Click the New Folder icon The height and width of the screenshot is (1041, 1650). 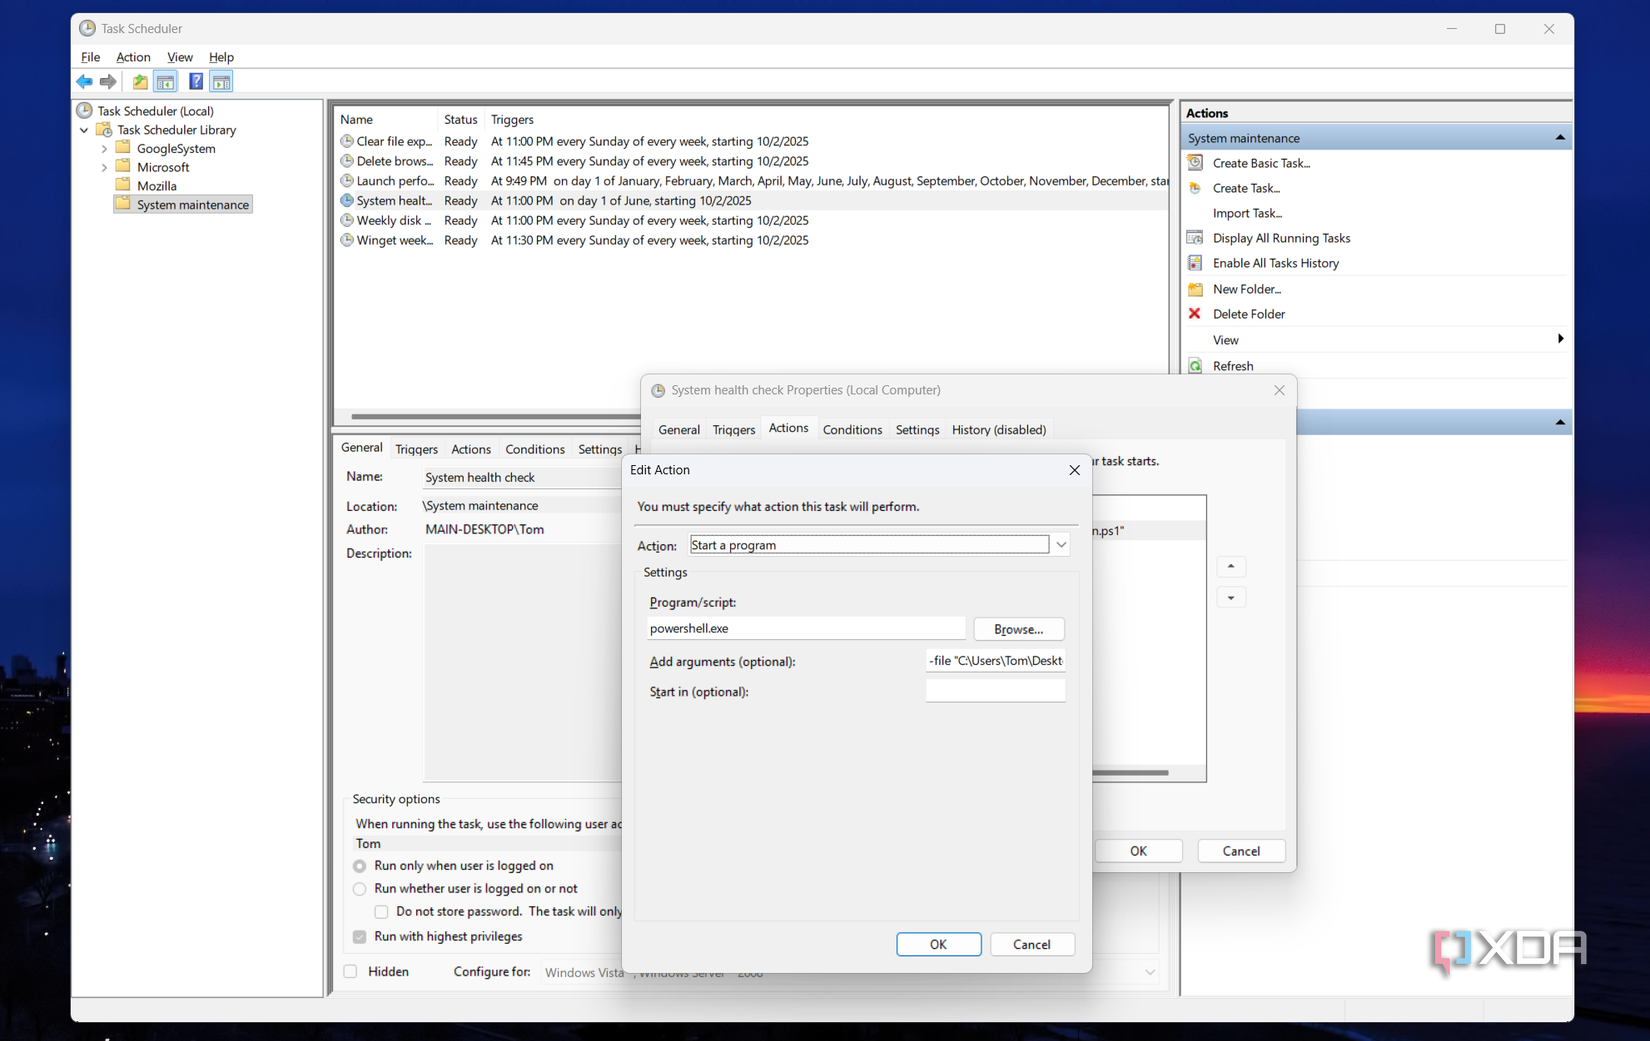pyautogui.click(x=1195, y=288)
